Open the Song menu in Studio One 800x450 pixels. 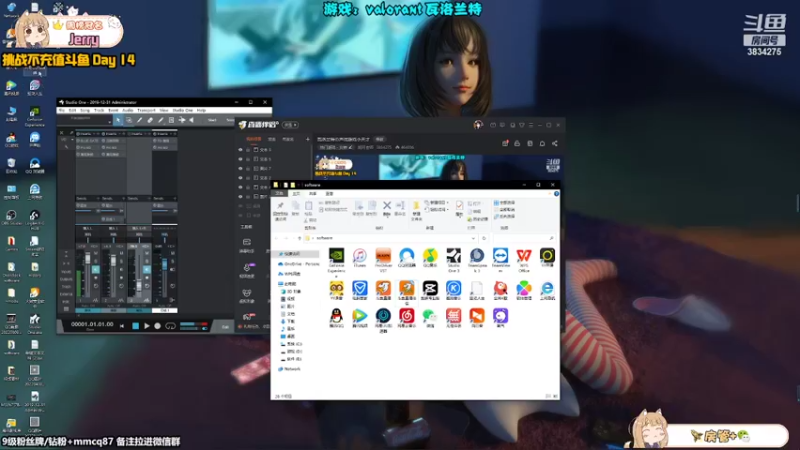(x=85, y=110)
